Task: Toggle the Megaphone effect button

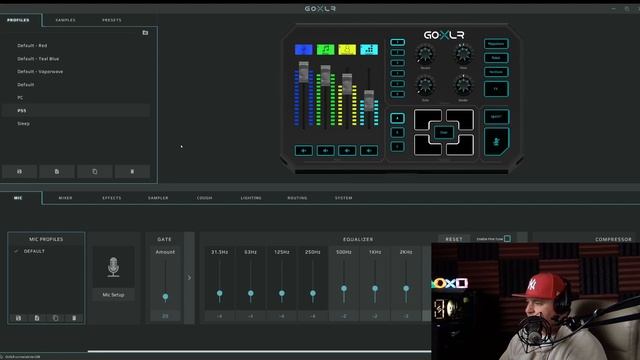Action: coord(496,44)
